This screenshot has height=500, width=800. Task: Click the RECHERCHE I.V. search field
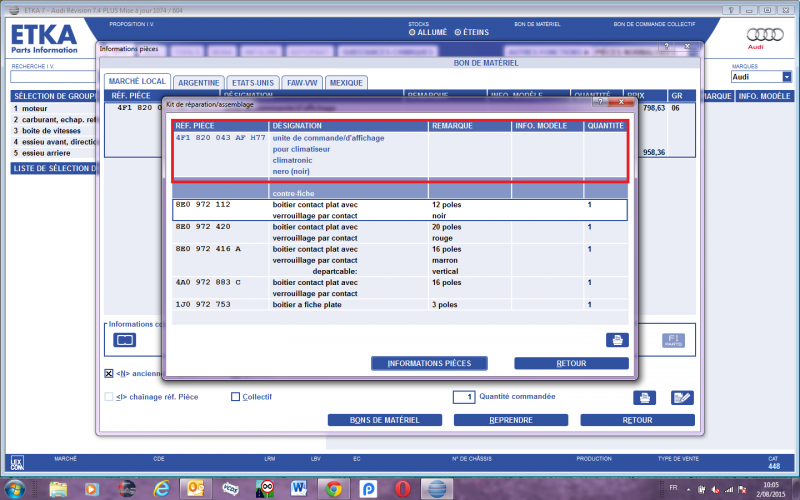click(x=53, y=77)
